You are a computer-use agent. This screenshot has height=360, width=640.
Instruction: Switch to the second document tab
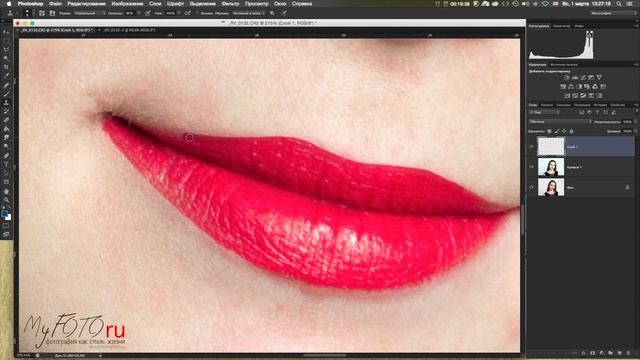(x=129, y=30)
